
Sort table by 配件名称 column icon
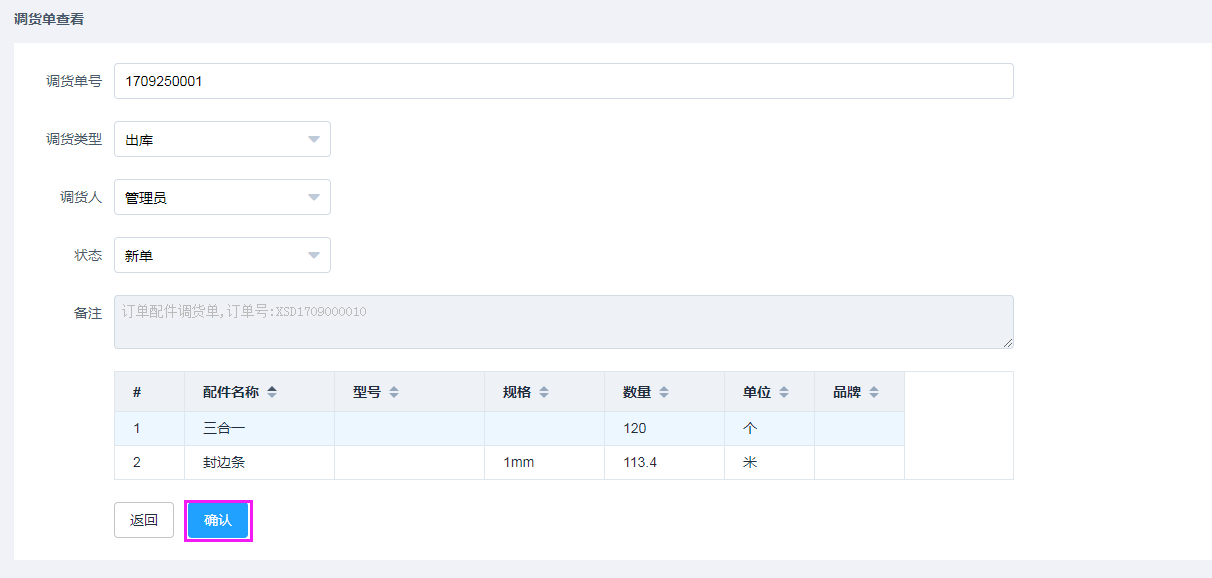pos(272,393)
